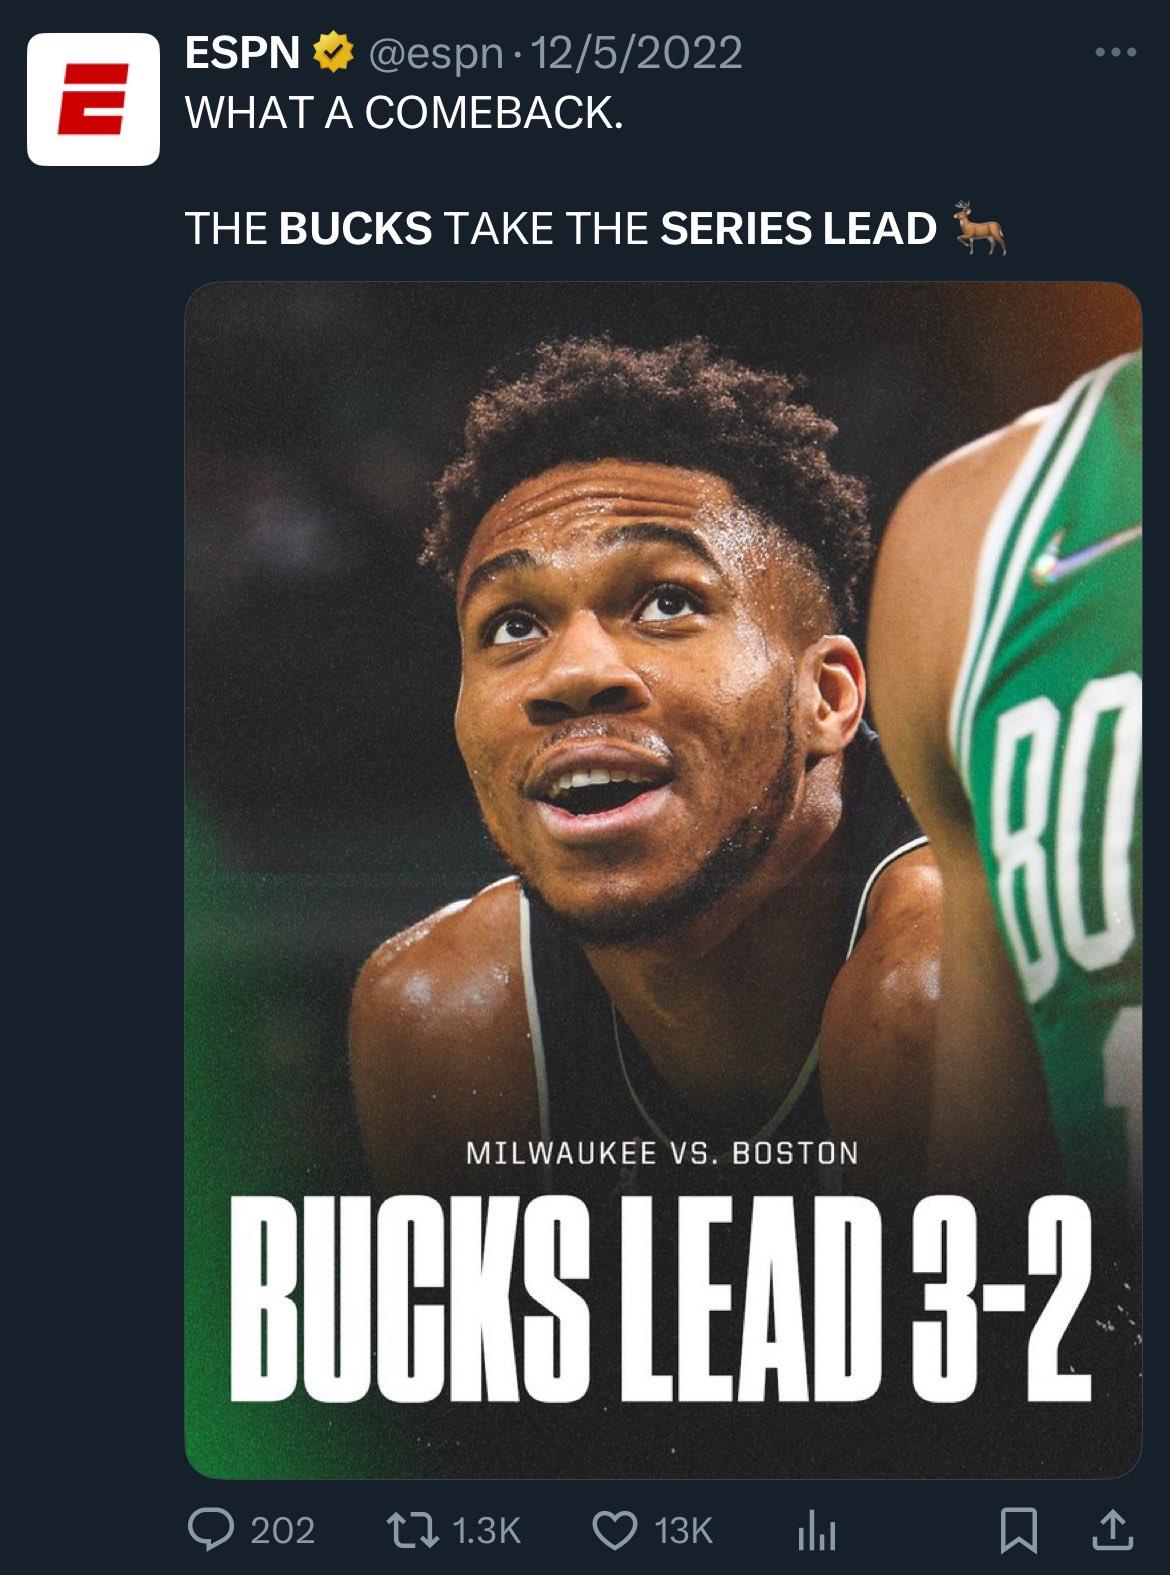Image resolution: width=1170 pixels, height=1575 pixels.
Task: Repost using the arrows icon
Action: pyautogui.click(x=412, y=1530)
